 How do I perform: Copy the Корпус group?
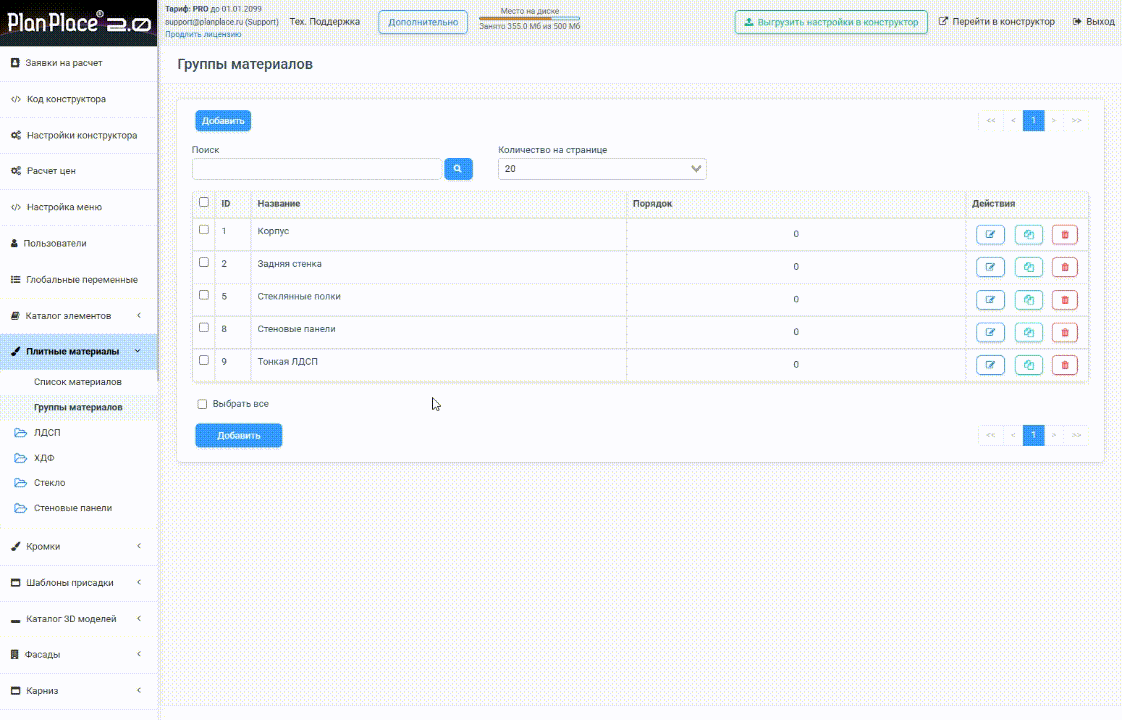(1028, 235)
